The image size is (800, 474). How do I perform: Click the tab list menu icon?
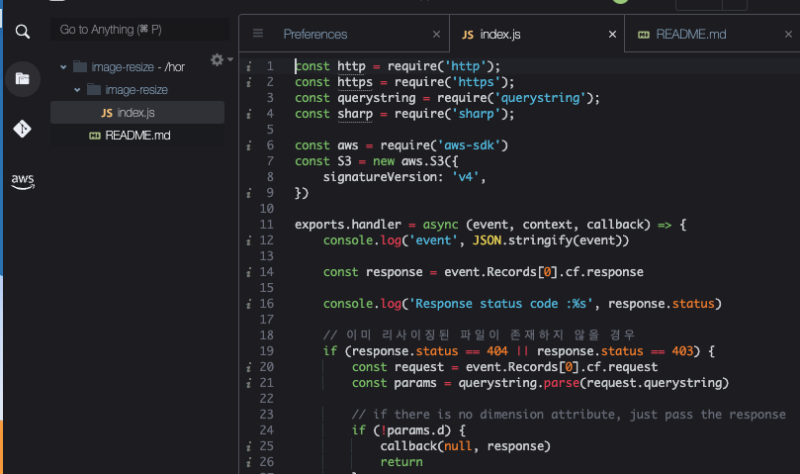tap(258, 34)
